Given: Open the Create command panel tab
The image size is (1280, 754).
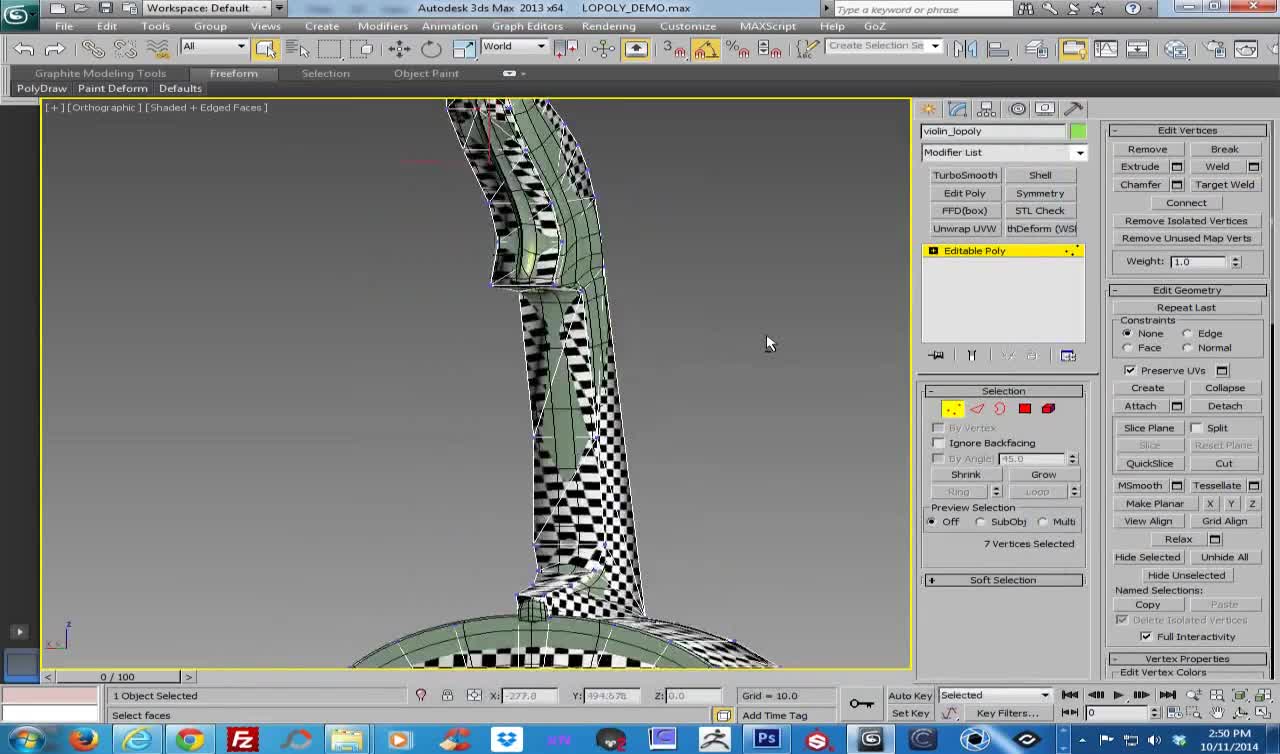Looking at the screenshot, I should coord(929,109).
